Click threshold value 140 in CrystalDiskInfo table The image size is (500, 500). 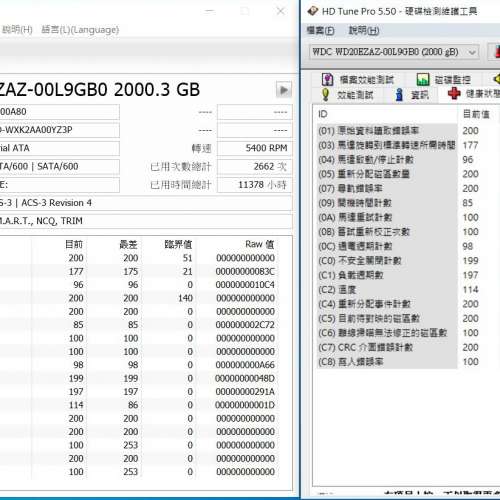pyautogui.click(x=185, y=298)
